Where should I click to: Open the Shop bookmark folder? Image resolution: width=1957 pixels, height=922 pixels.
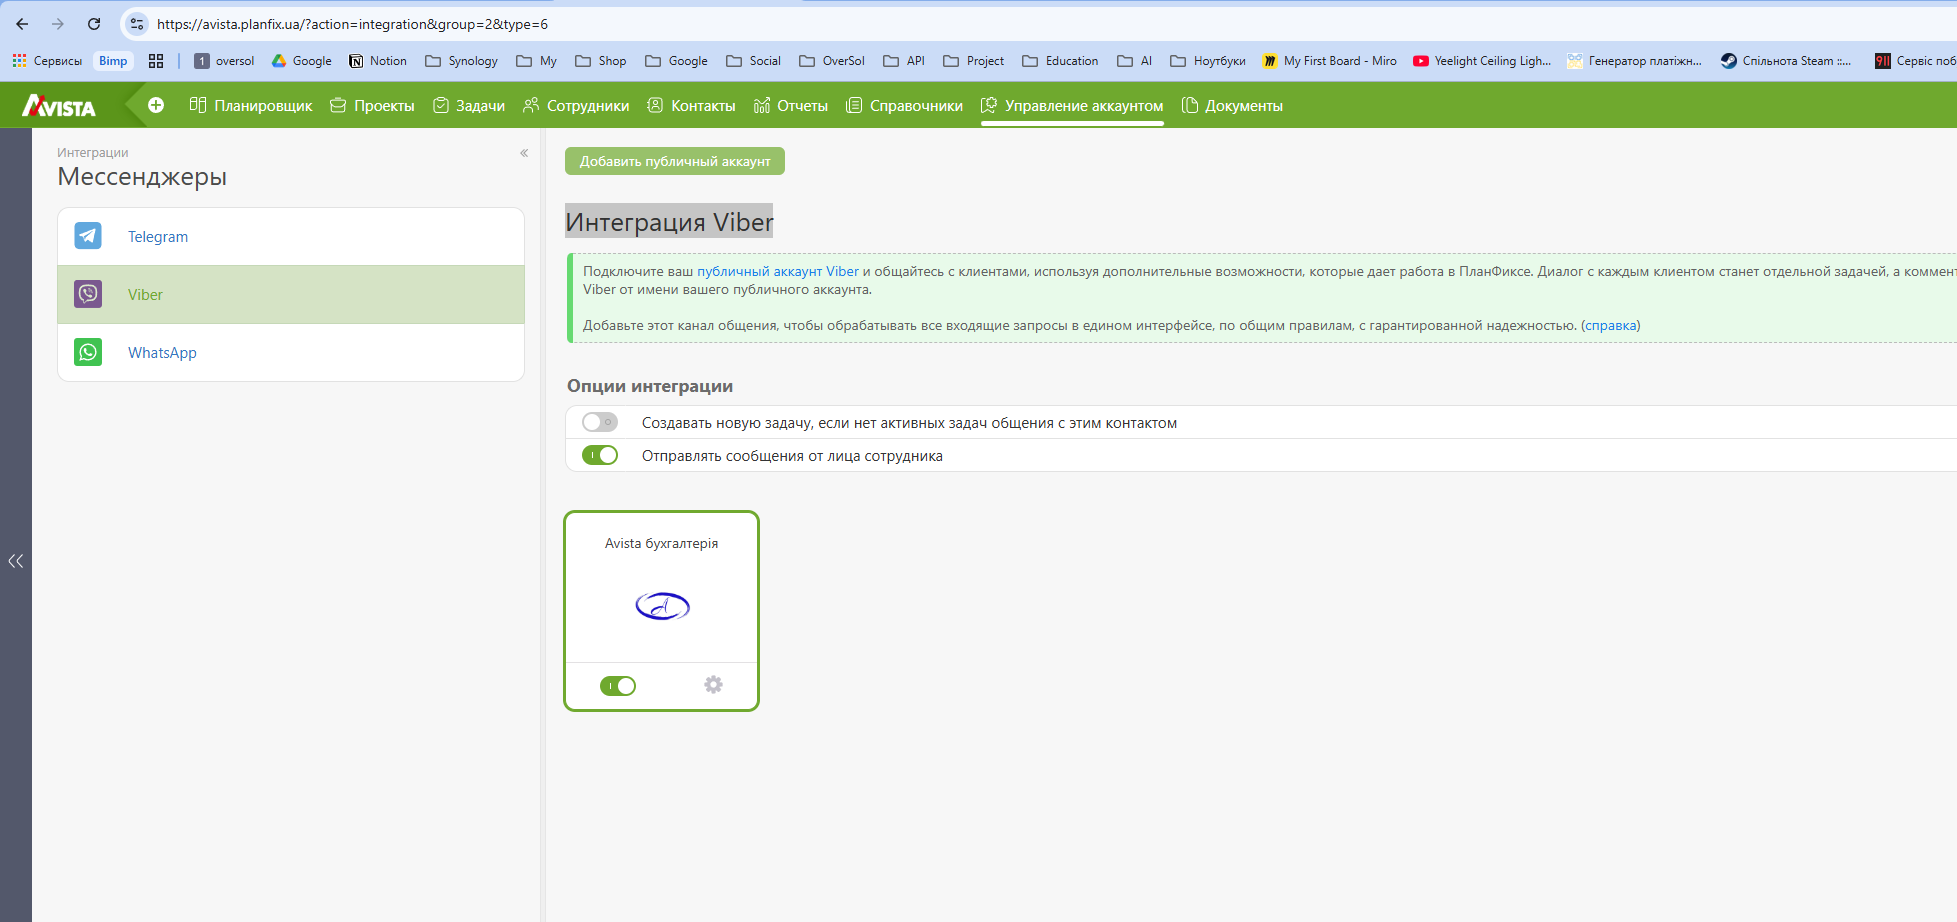pos(601,61)
